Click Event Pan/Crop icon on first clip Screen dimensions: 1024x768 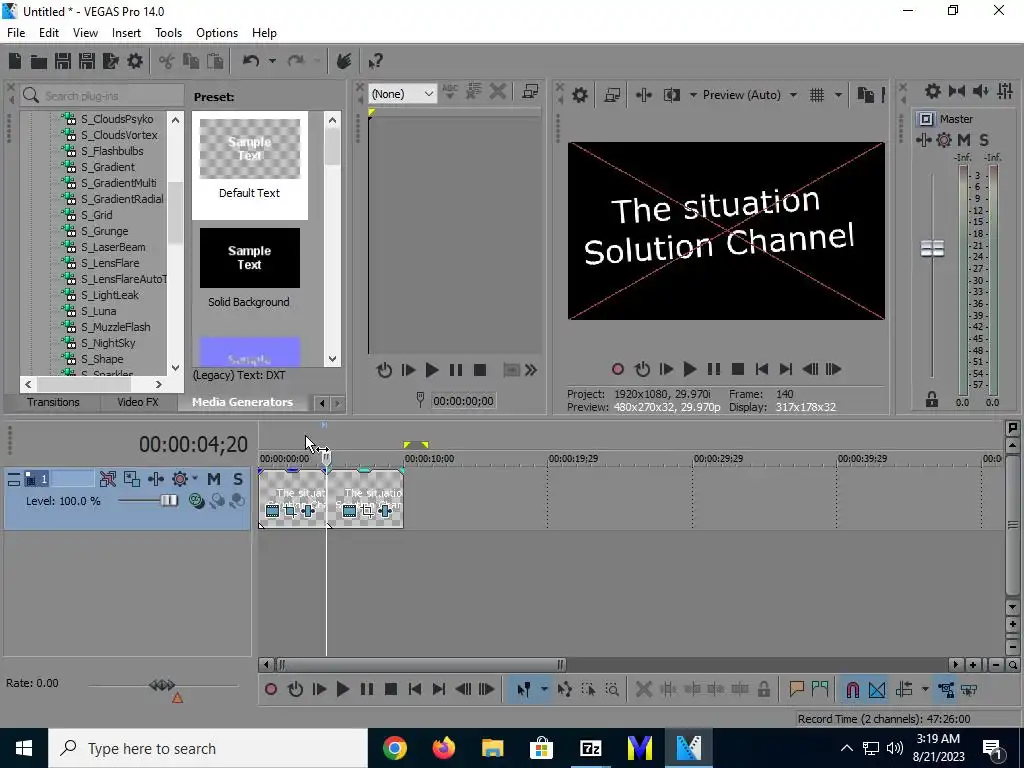coord(291,511)
